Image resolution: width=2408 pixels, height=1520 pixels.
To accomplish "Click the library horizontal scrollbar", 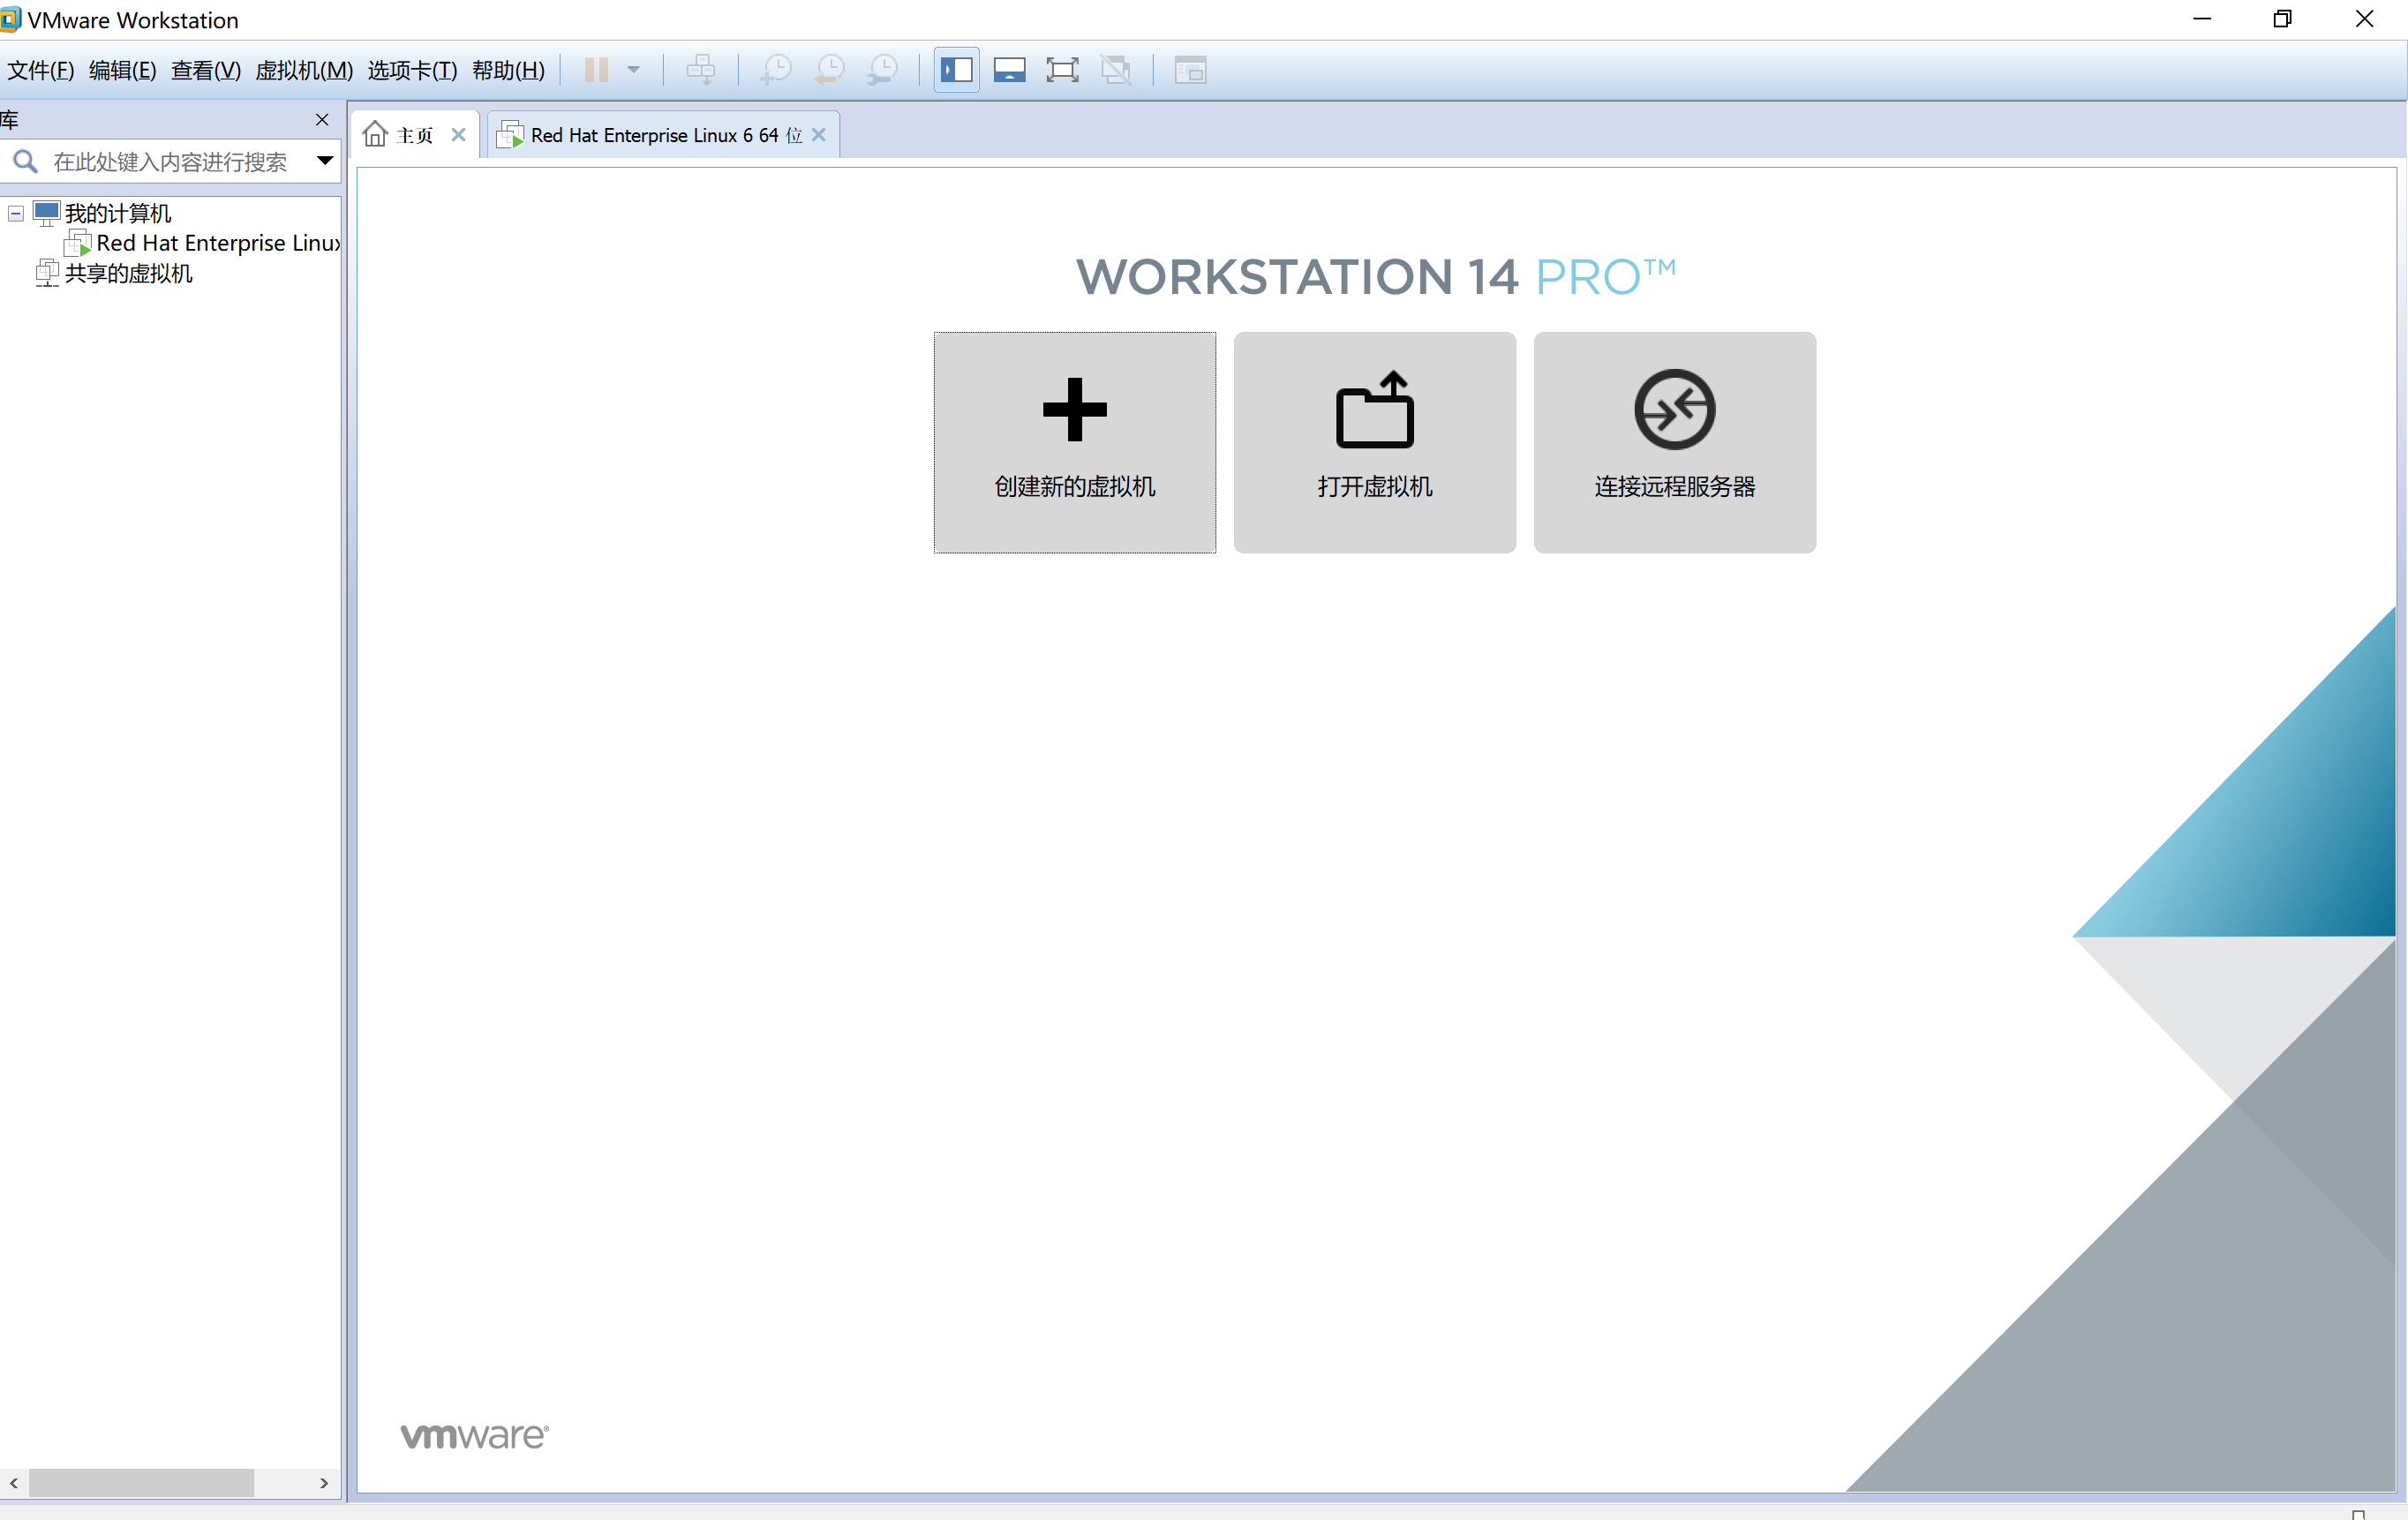I will coord(140,1483).
